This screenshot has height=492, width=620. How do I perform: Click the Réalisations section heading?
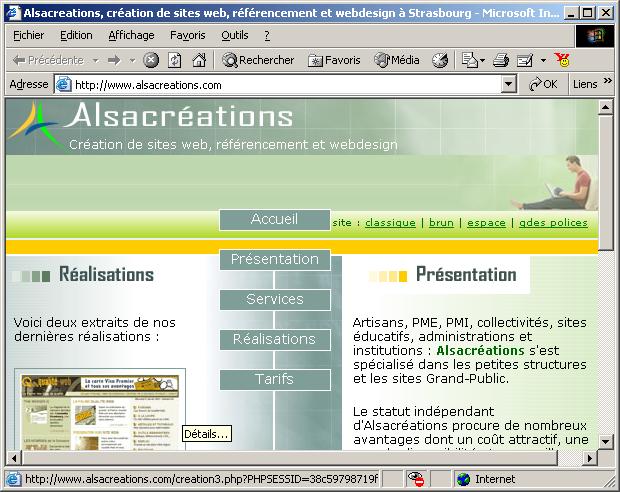tap(106, 274)
